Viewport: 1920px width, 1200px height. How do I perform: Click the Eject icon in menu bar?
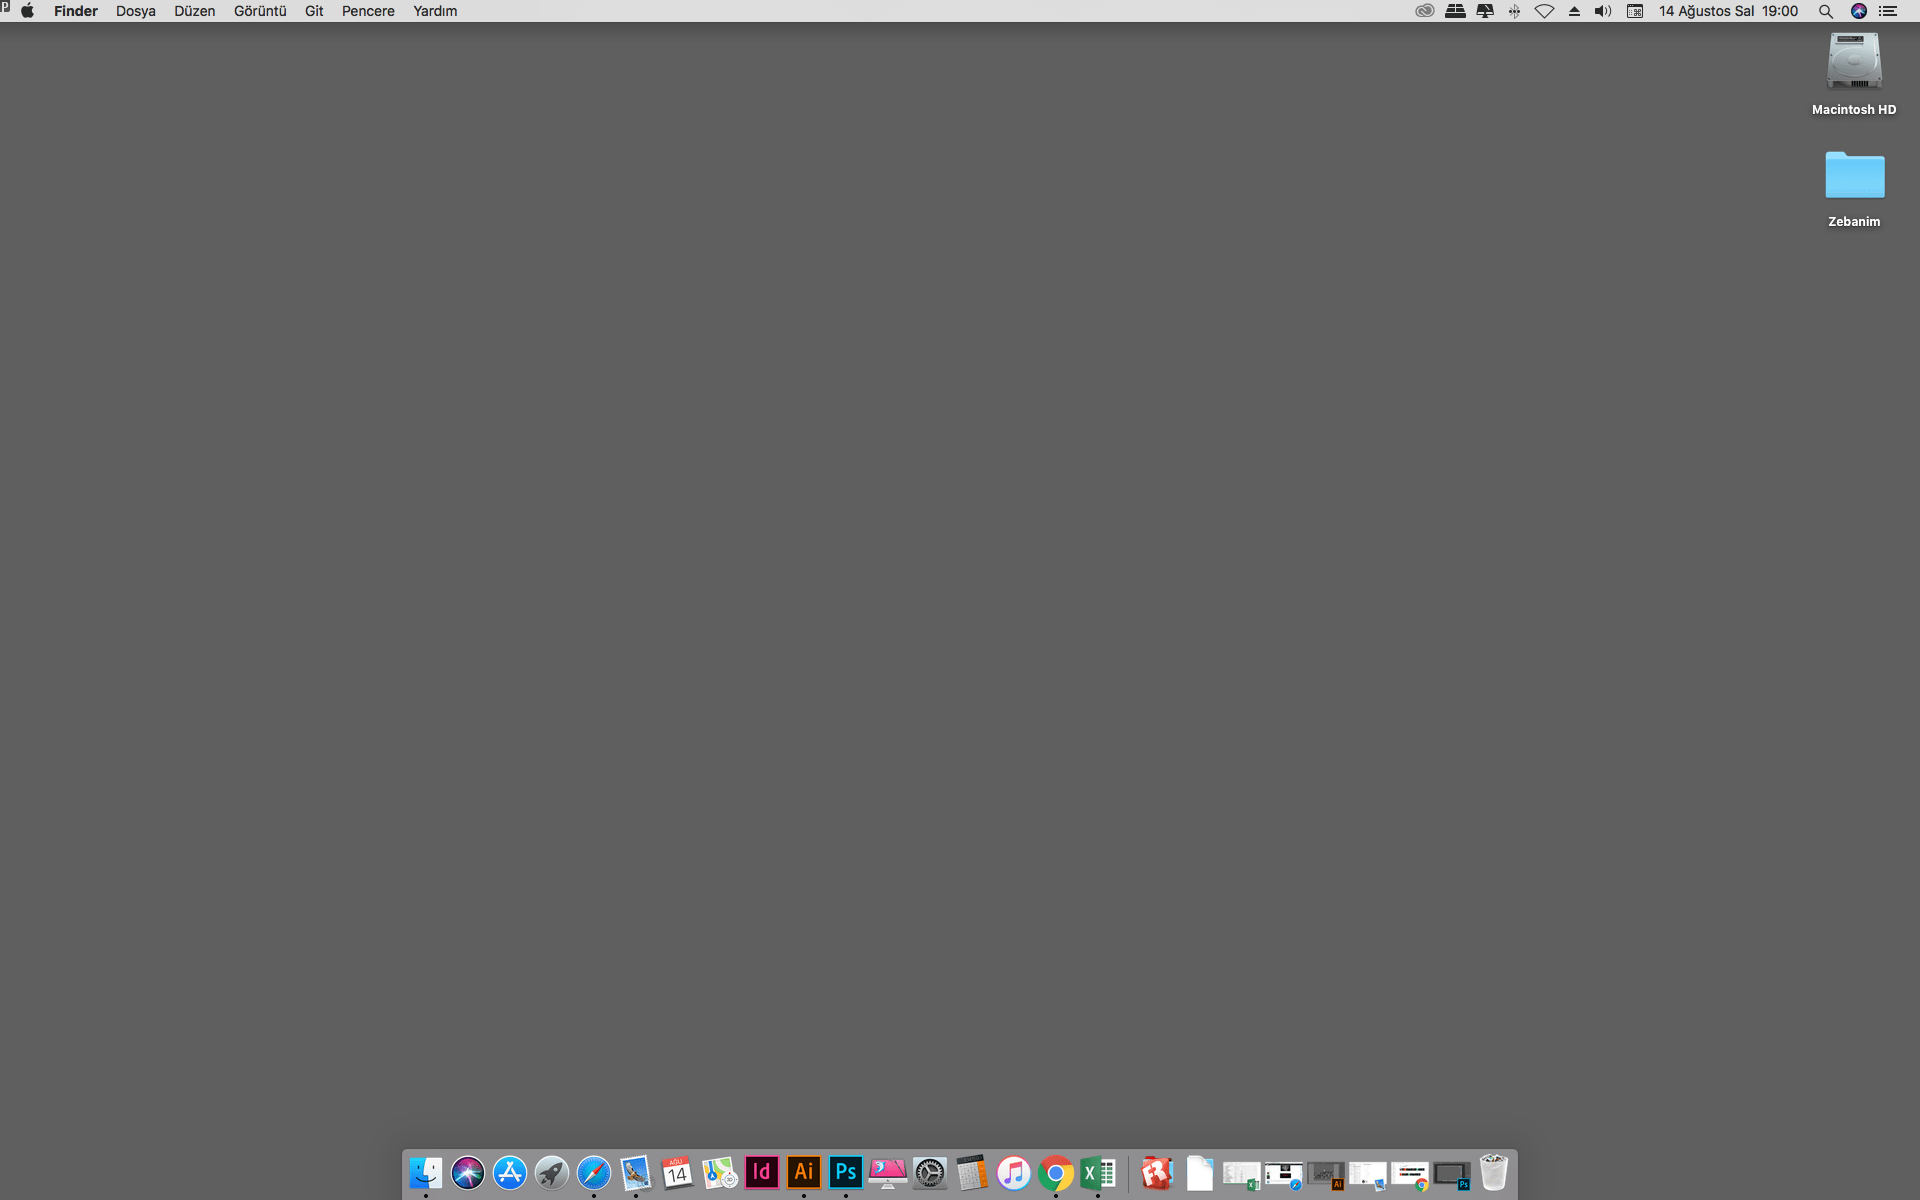[x=1574, y=11]
